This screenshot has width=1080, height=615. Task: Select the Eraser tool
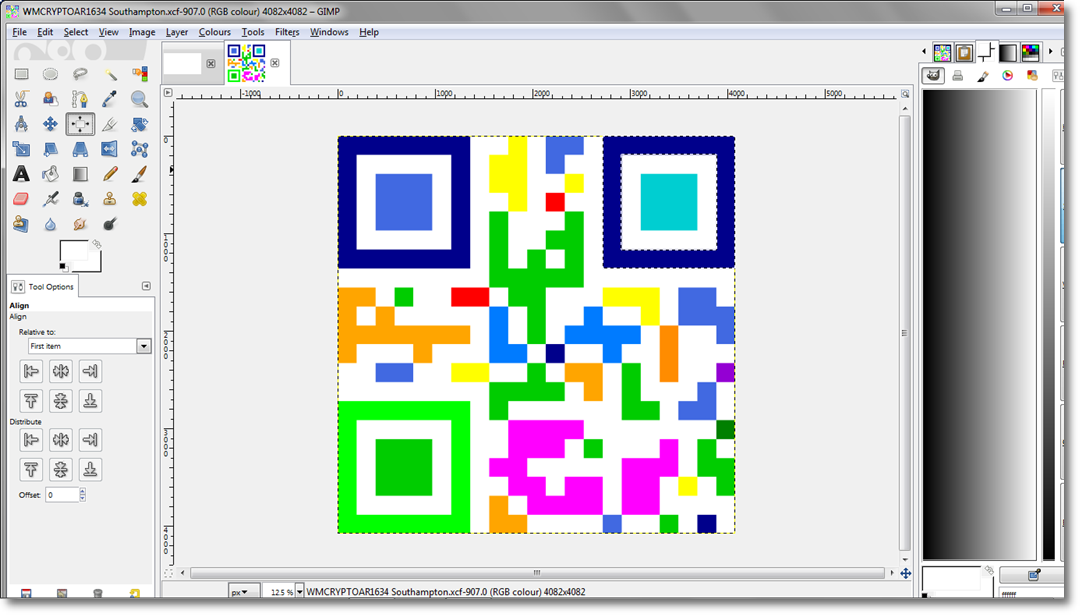click(x=21, y=199)
